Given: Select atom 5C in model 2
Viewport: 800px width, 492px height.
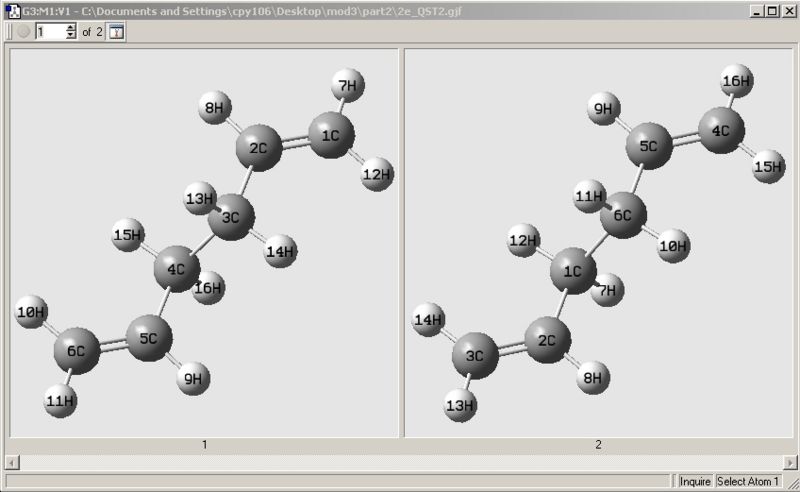Looking at the screenshot, I should point(649,146).
